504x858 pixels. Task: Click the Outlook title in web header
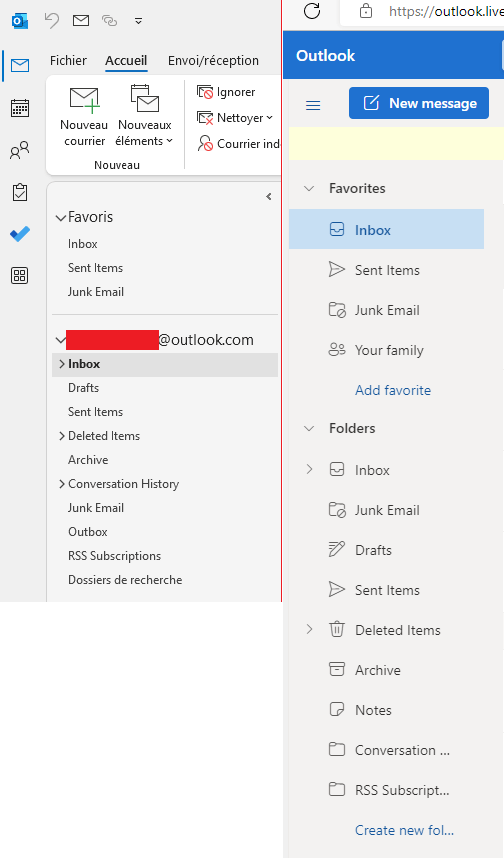325,56
